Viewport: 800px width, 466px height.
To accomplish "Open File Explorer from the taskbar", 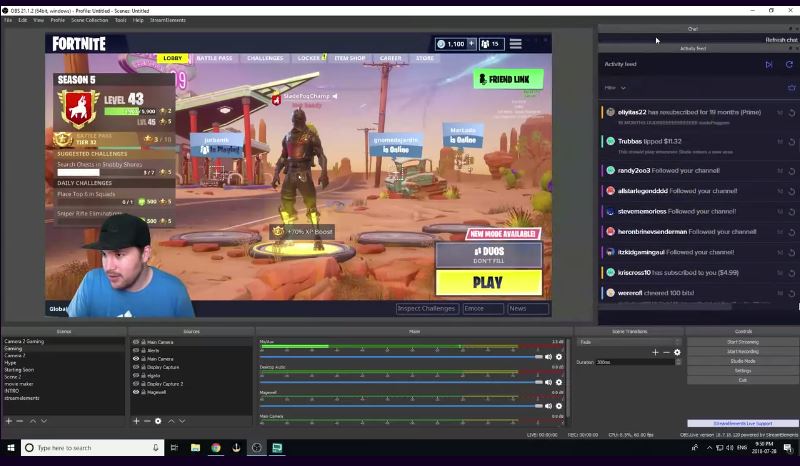I will pyautogui.click(x=195, y=448).
